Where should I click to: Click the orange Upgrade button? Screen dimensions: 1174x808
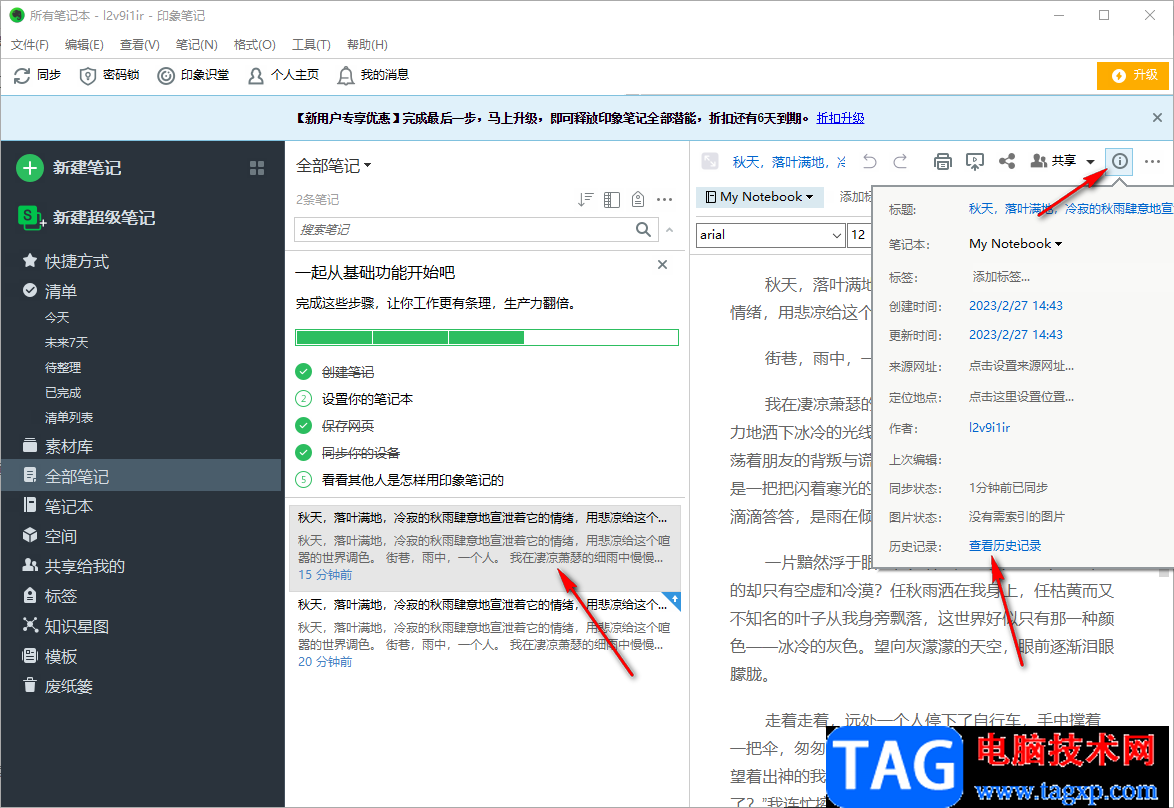coord(1132,75)
